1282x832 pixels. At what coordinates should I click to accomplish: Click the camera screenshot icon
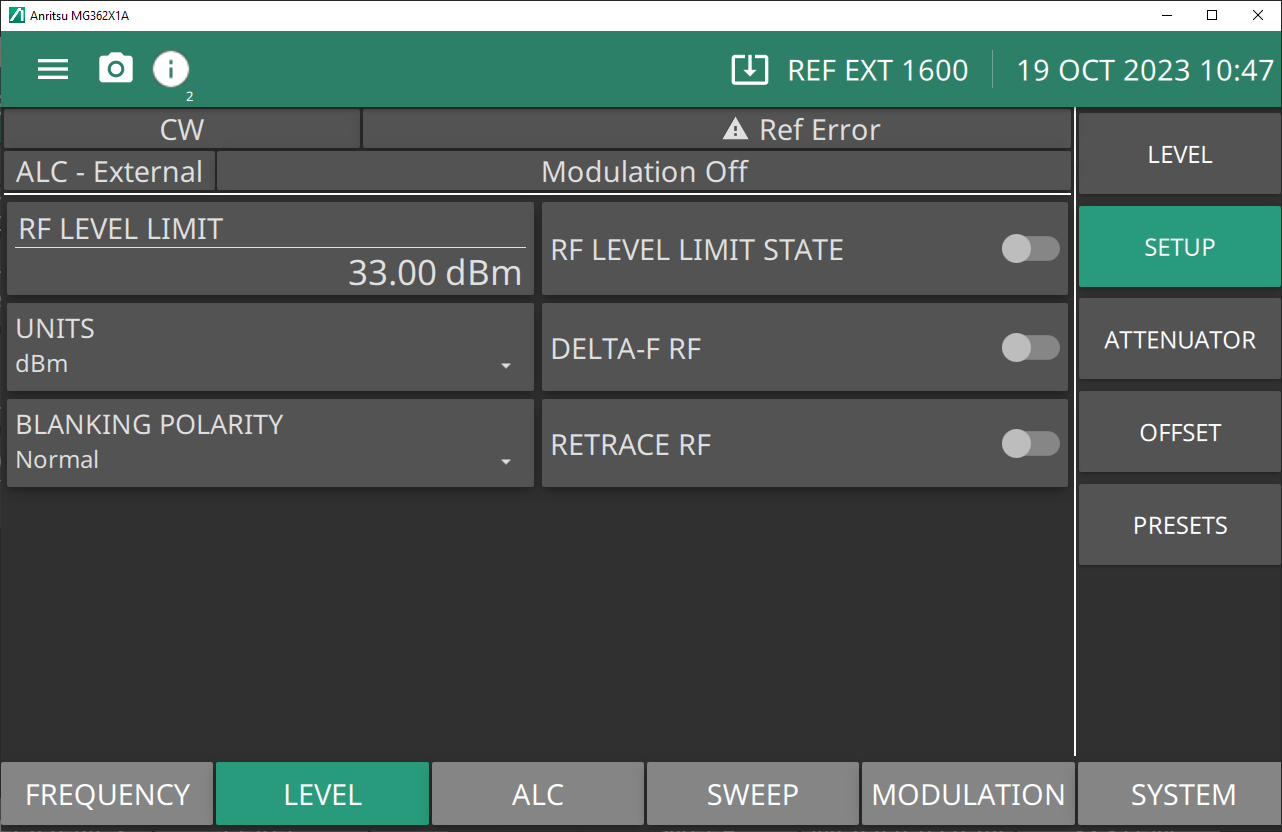point(116,69)
